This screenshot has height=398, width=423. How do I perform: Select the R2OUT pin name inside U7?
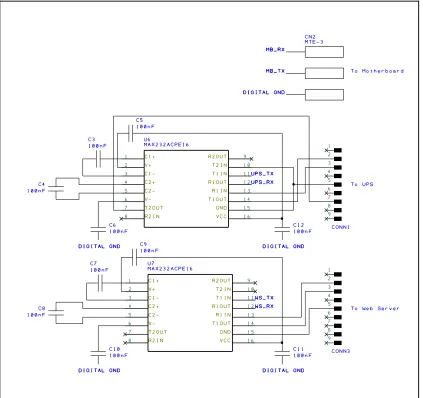pos(221,281)
